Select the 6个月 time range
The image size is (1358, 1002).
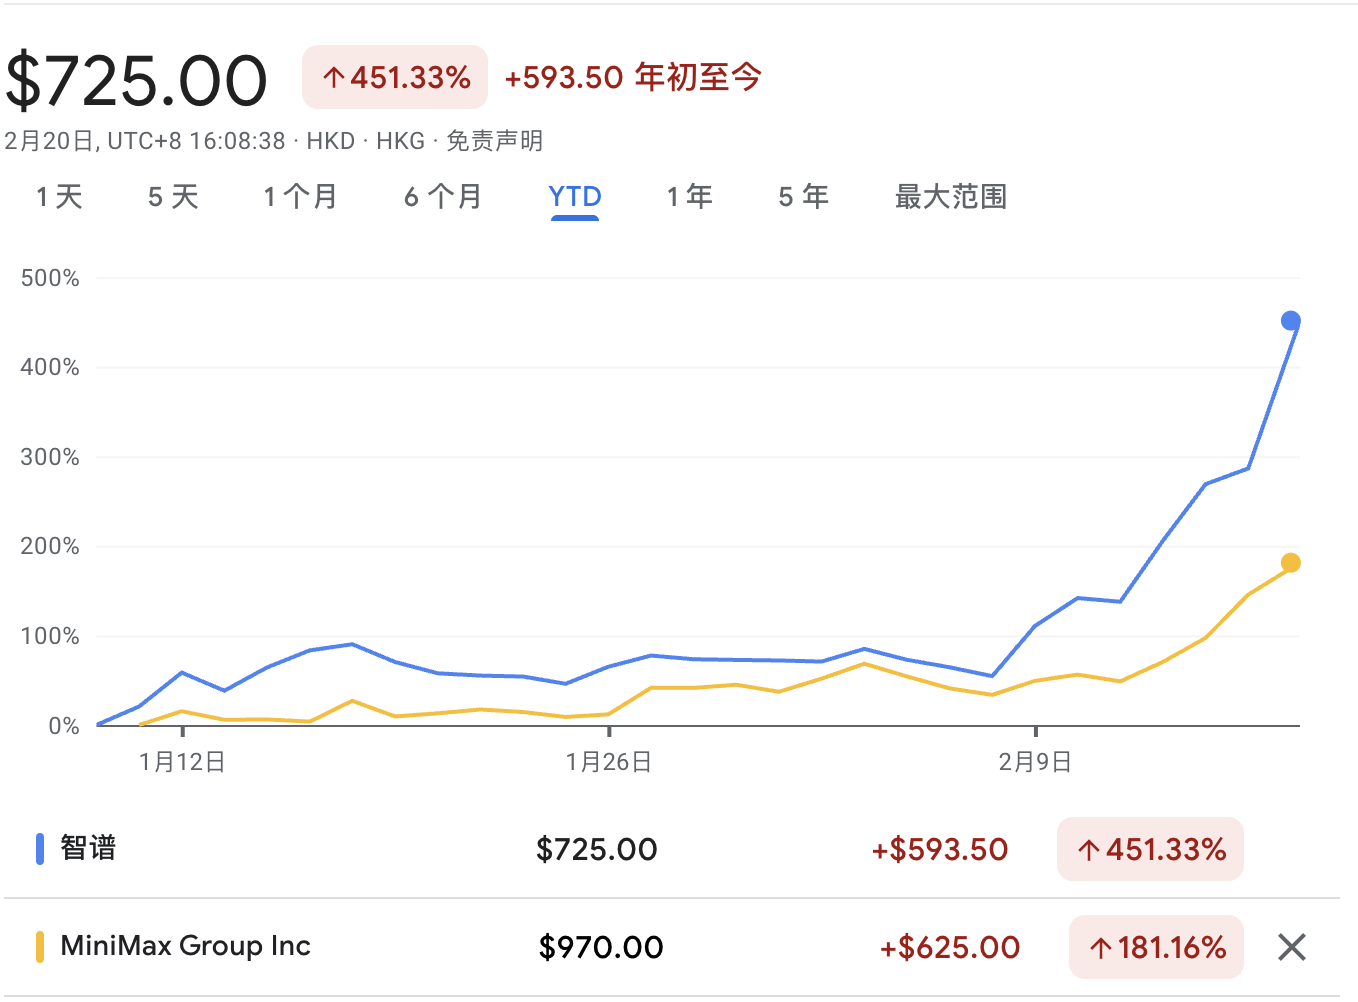[x=443, y=197]
